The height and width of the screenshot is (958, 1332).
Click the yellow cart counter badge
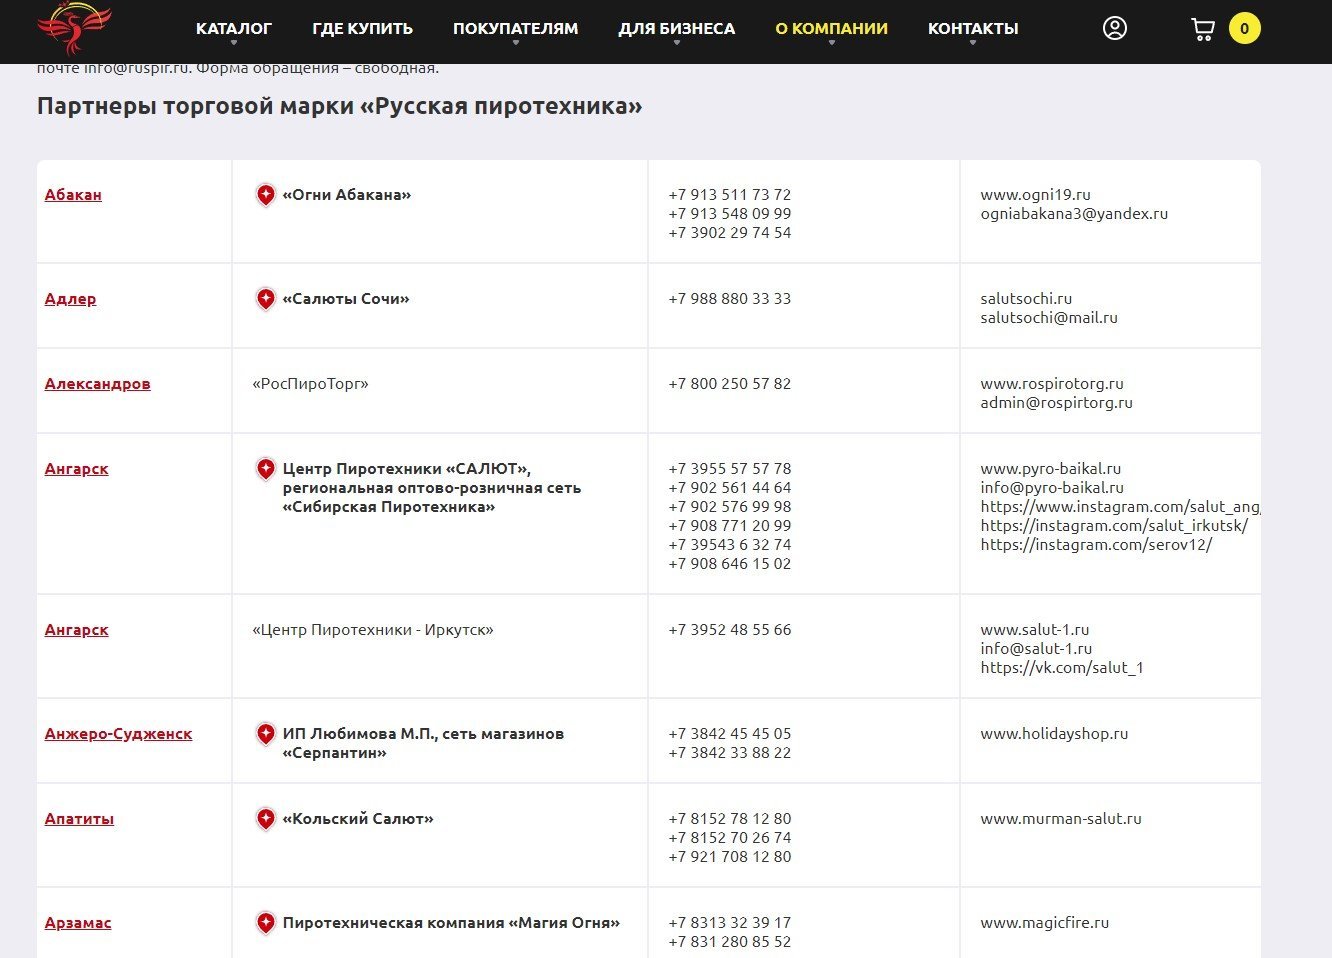tap(1244, 28)
